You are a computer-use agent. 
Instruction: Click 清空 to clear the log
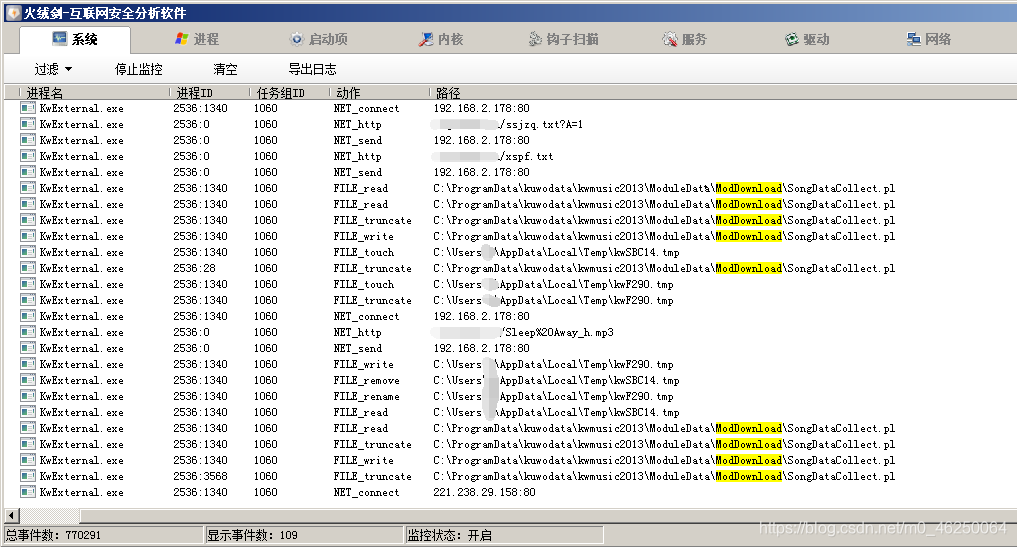coord(225,69)
